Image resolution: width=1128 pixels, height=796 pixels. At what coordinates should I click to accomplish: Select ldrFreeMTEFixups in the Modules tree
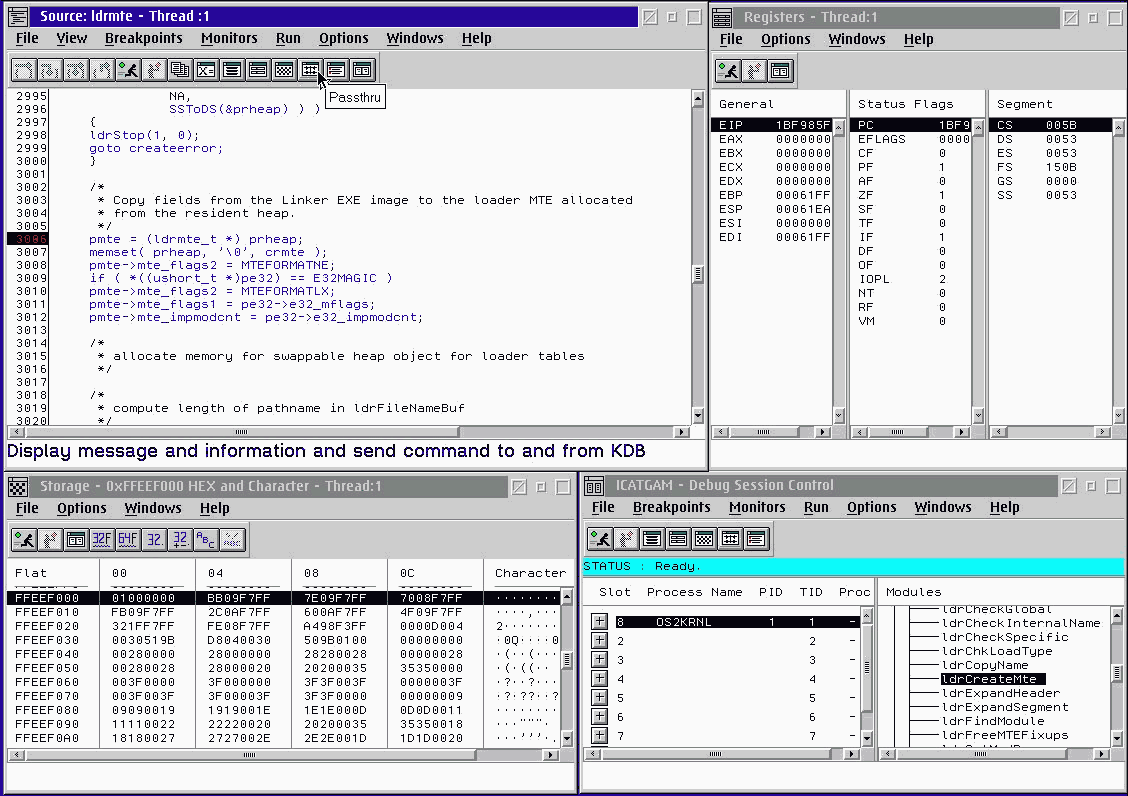1005,735
